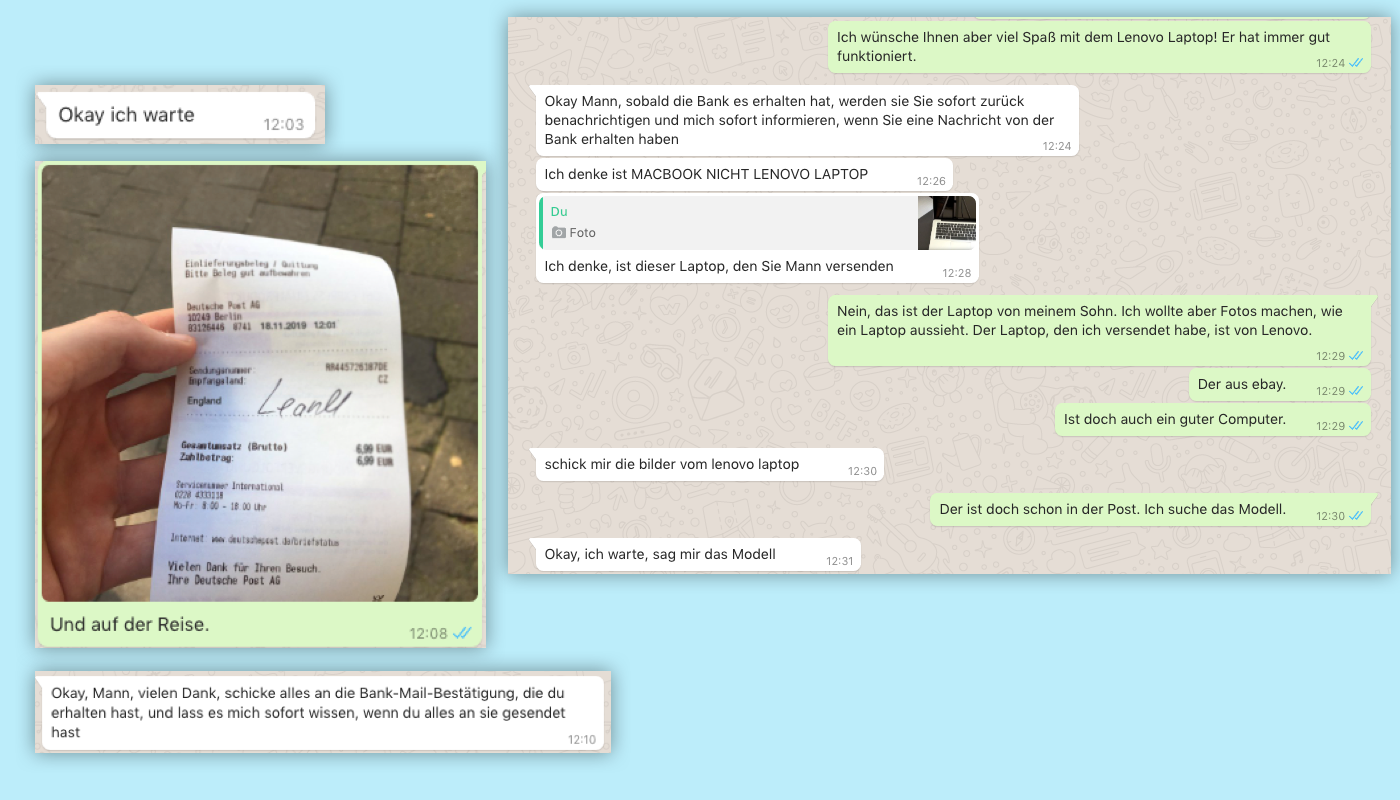This screenshot has height=800, width=1400.
Task: Click the quoted reply labeled Du
Action: (x=757, y=222)
